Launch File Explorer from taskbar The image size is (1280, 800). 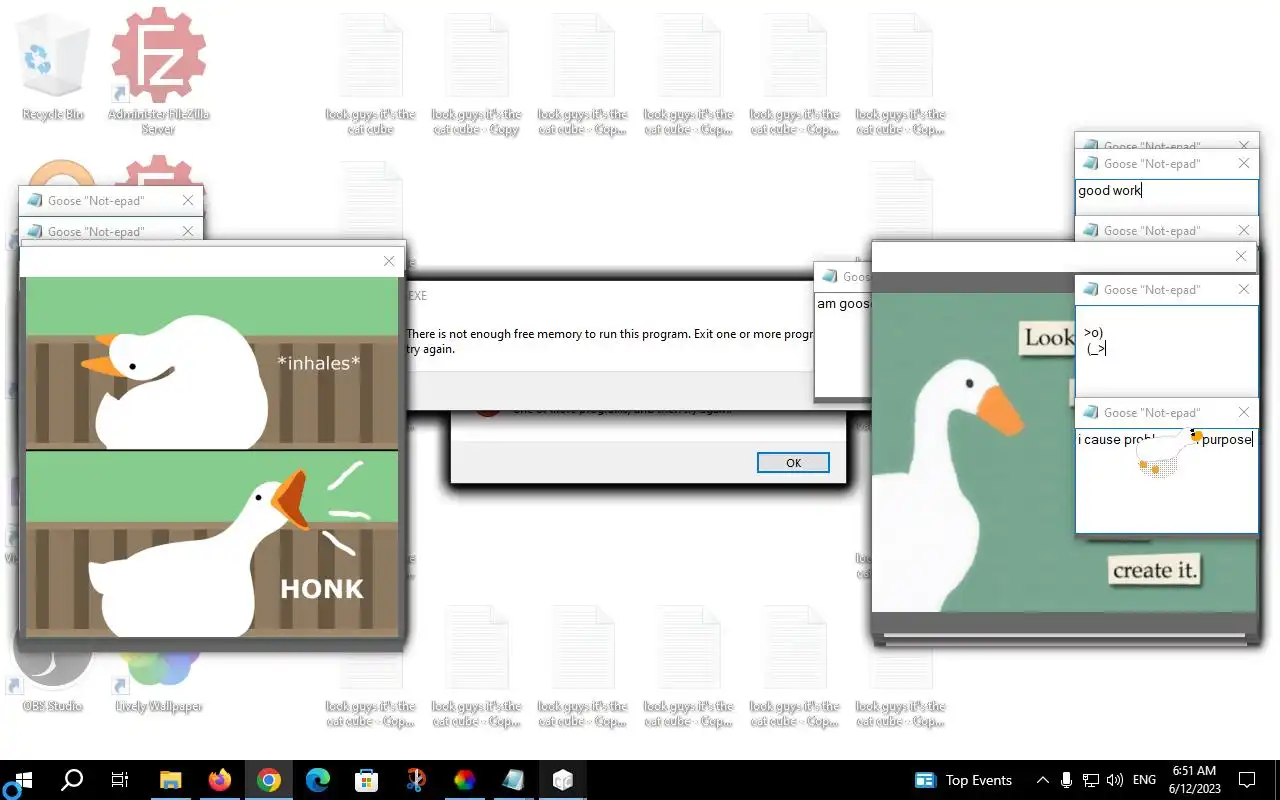[x=171, y=780]
